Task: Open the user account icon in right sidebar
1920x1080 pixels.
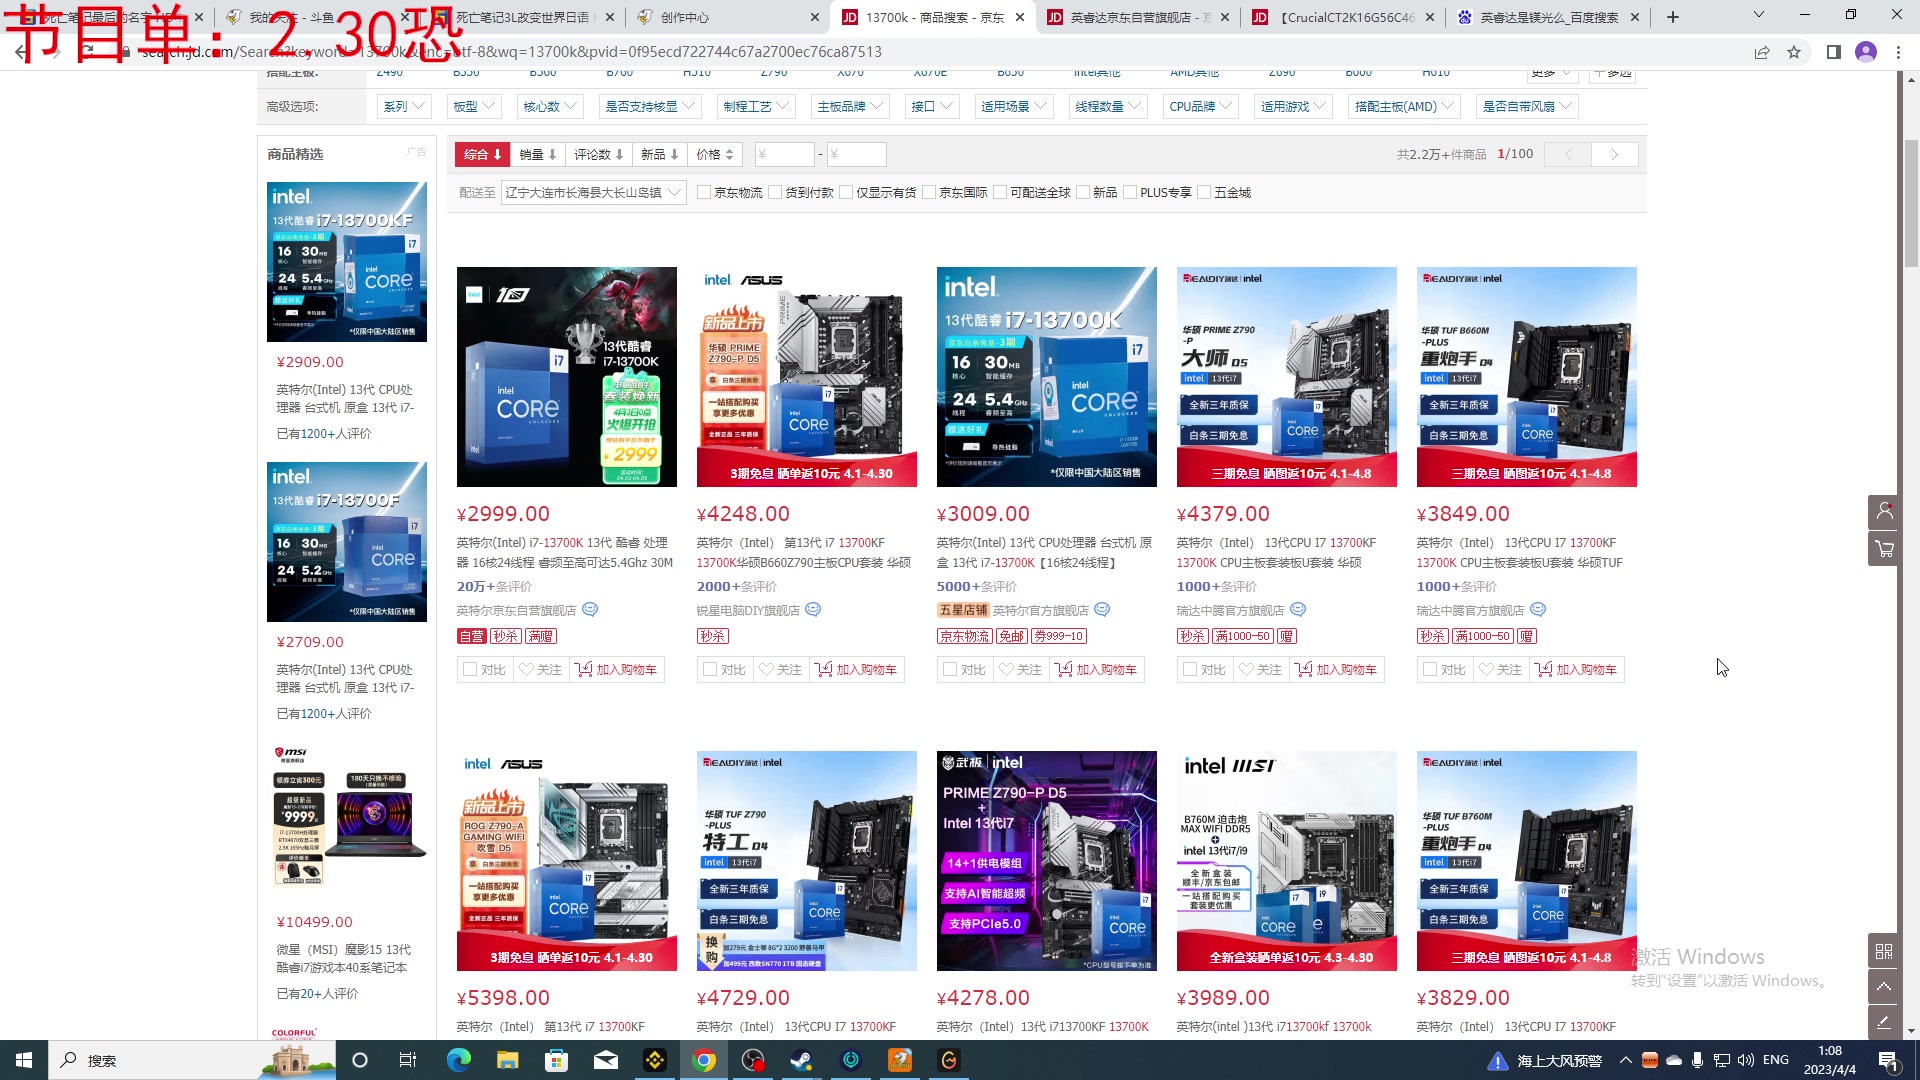Action: point(1884,511)
